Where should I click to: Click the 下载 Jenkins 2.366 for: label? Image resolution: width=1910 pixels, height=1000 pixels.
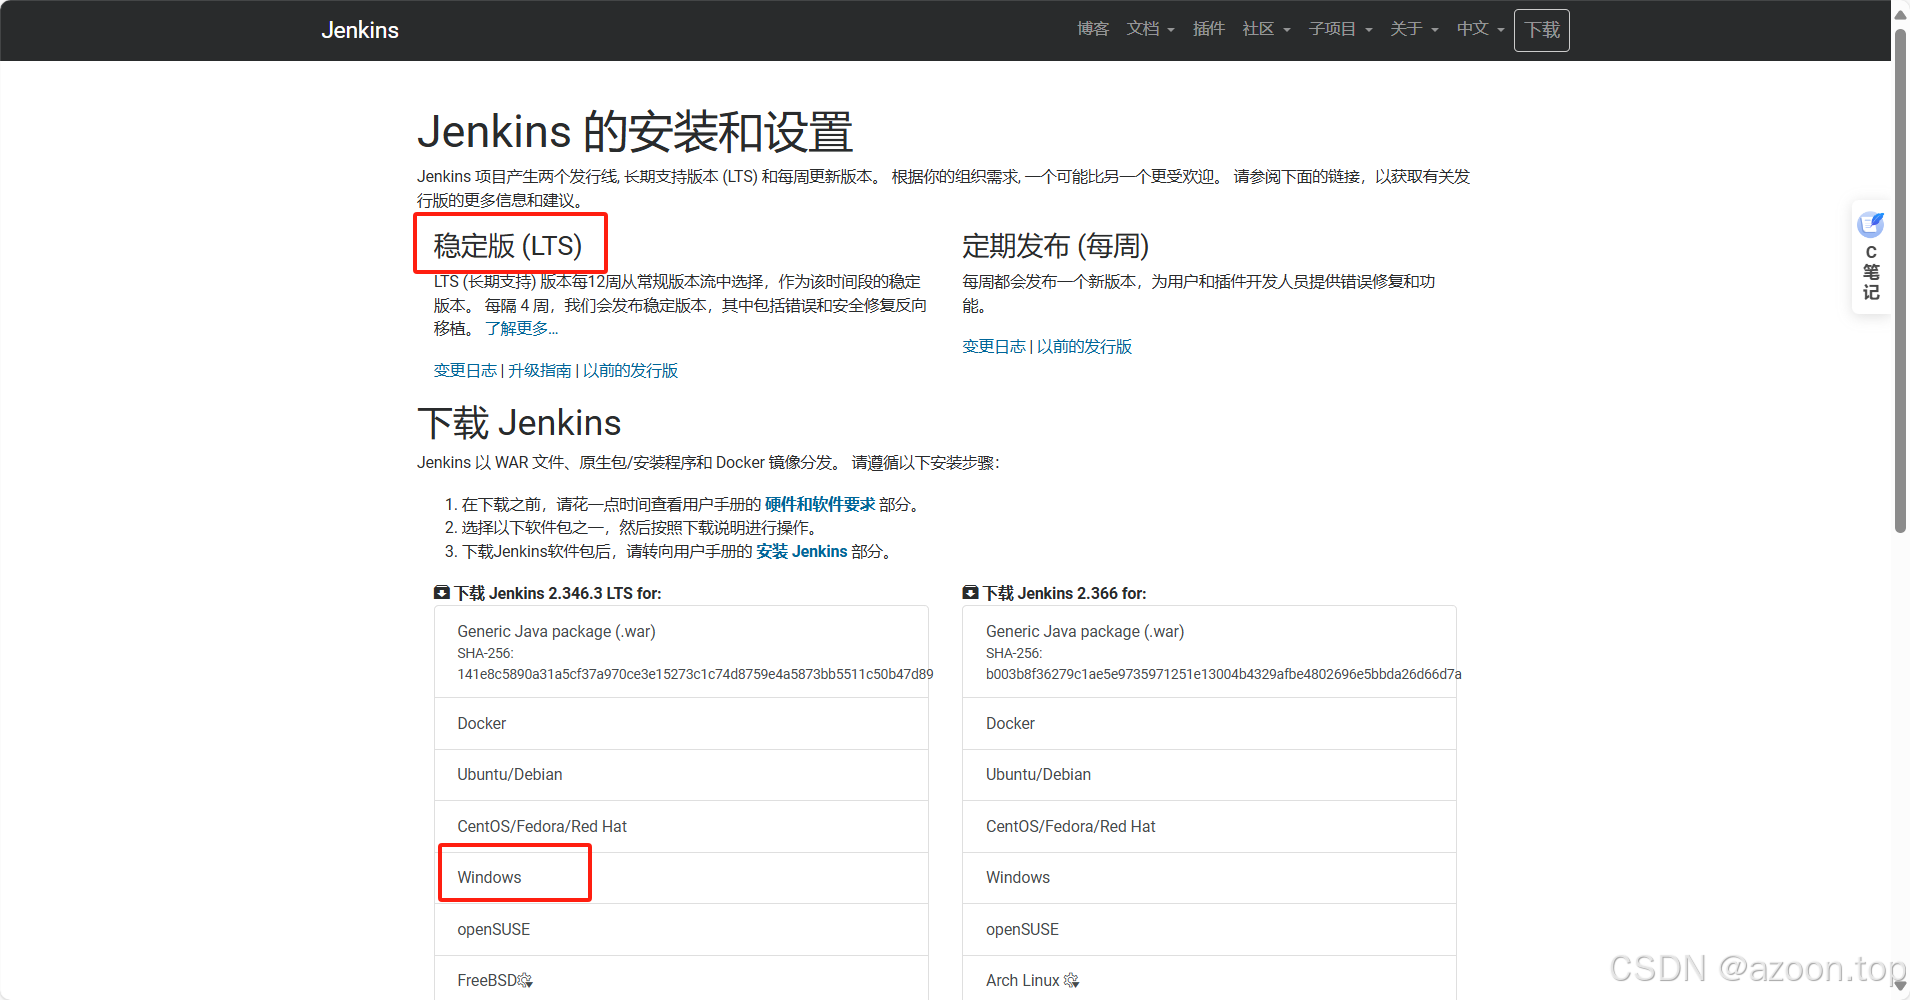(x=1055, y=593)
